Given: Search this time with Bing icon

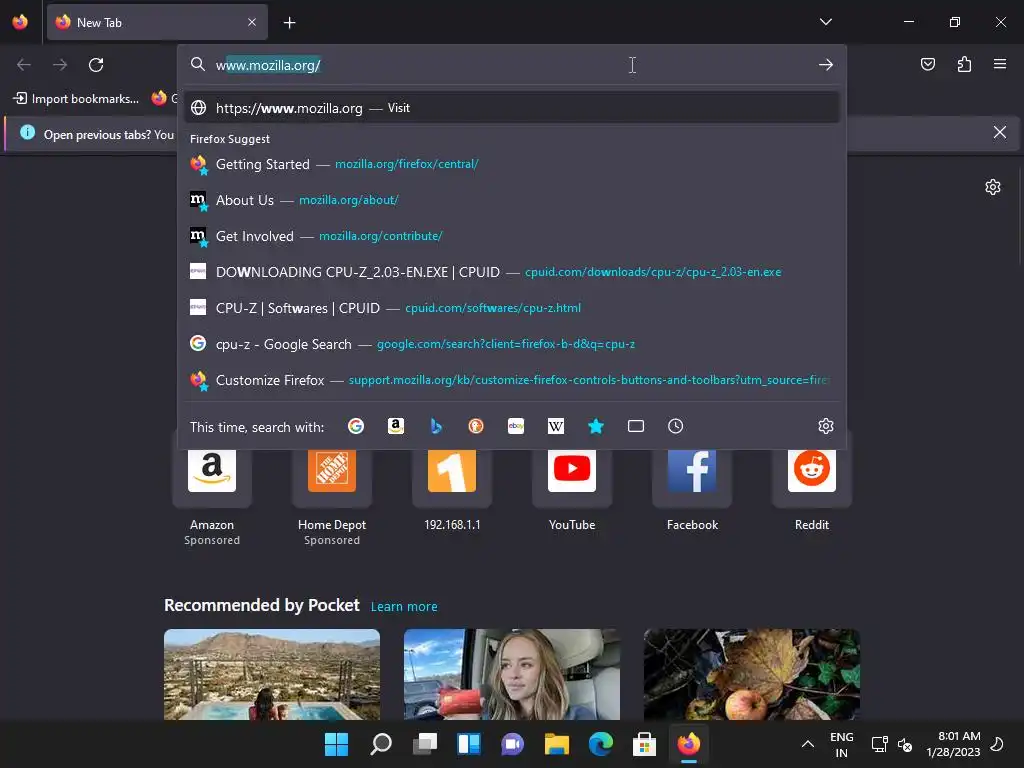Looking at the screenshot, I should click(x=436, y=426).
